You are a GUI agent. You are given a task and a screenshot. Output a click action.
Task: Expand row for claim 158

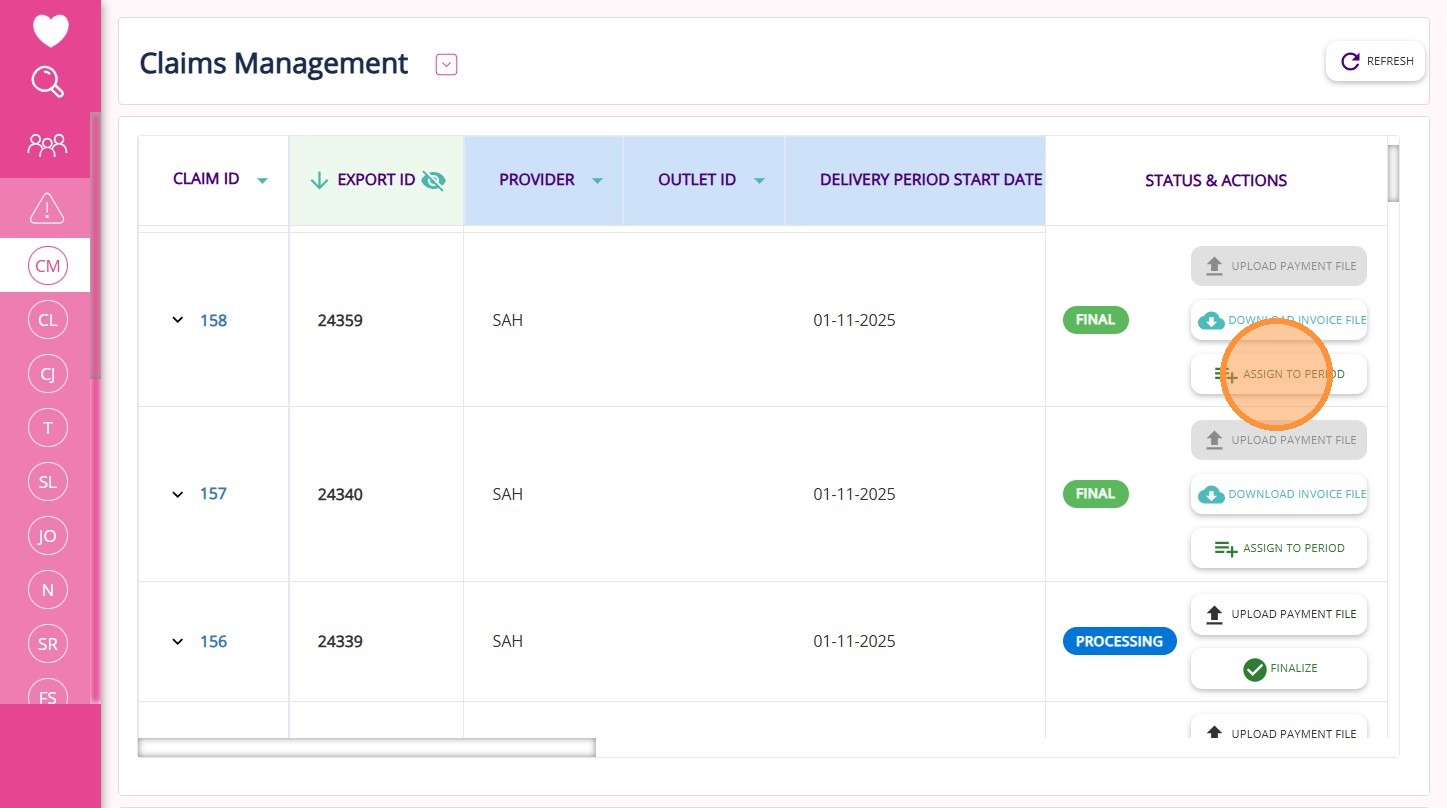[x=178, y=320]
